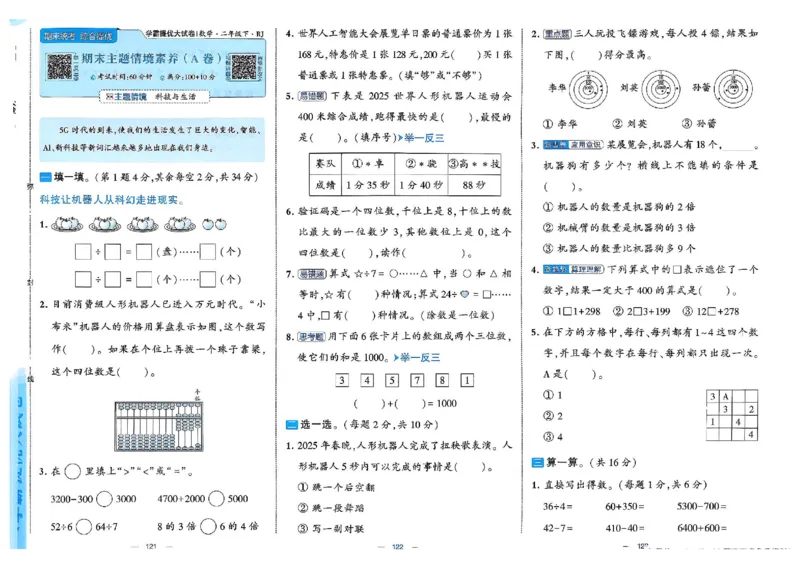800x566 pixels.
Task: Click the calculation 6400+600=
Action: pyautogui.click(x=702, y=528)
